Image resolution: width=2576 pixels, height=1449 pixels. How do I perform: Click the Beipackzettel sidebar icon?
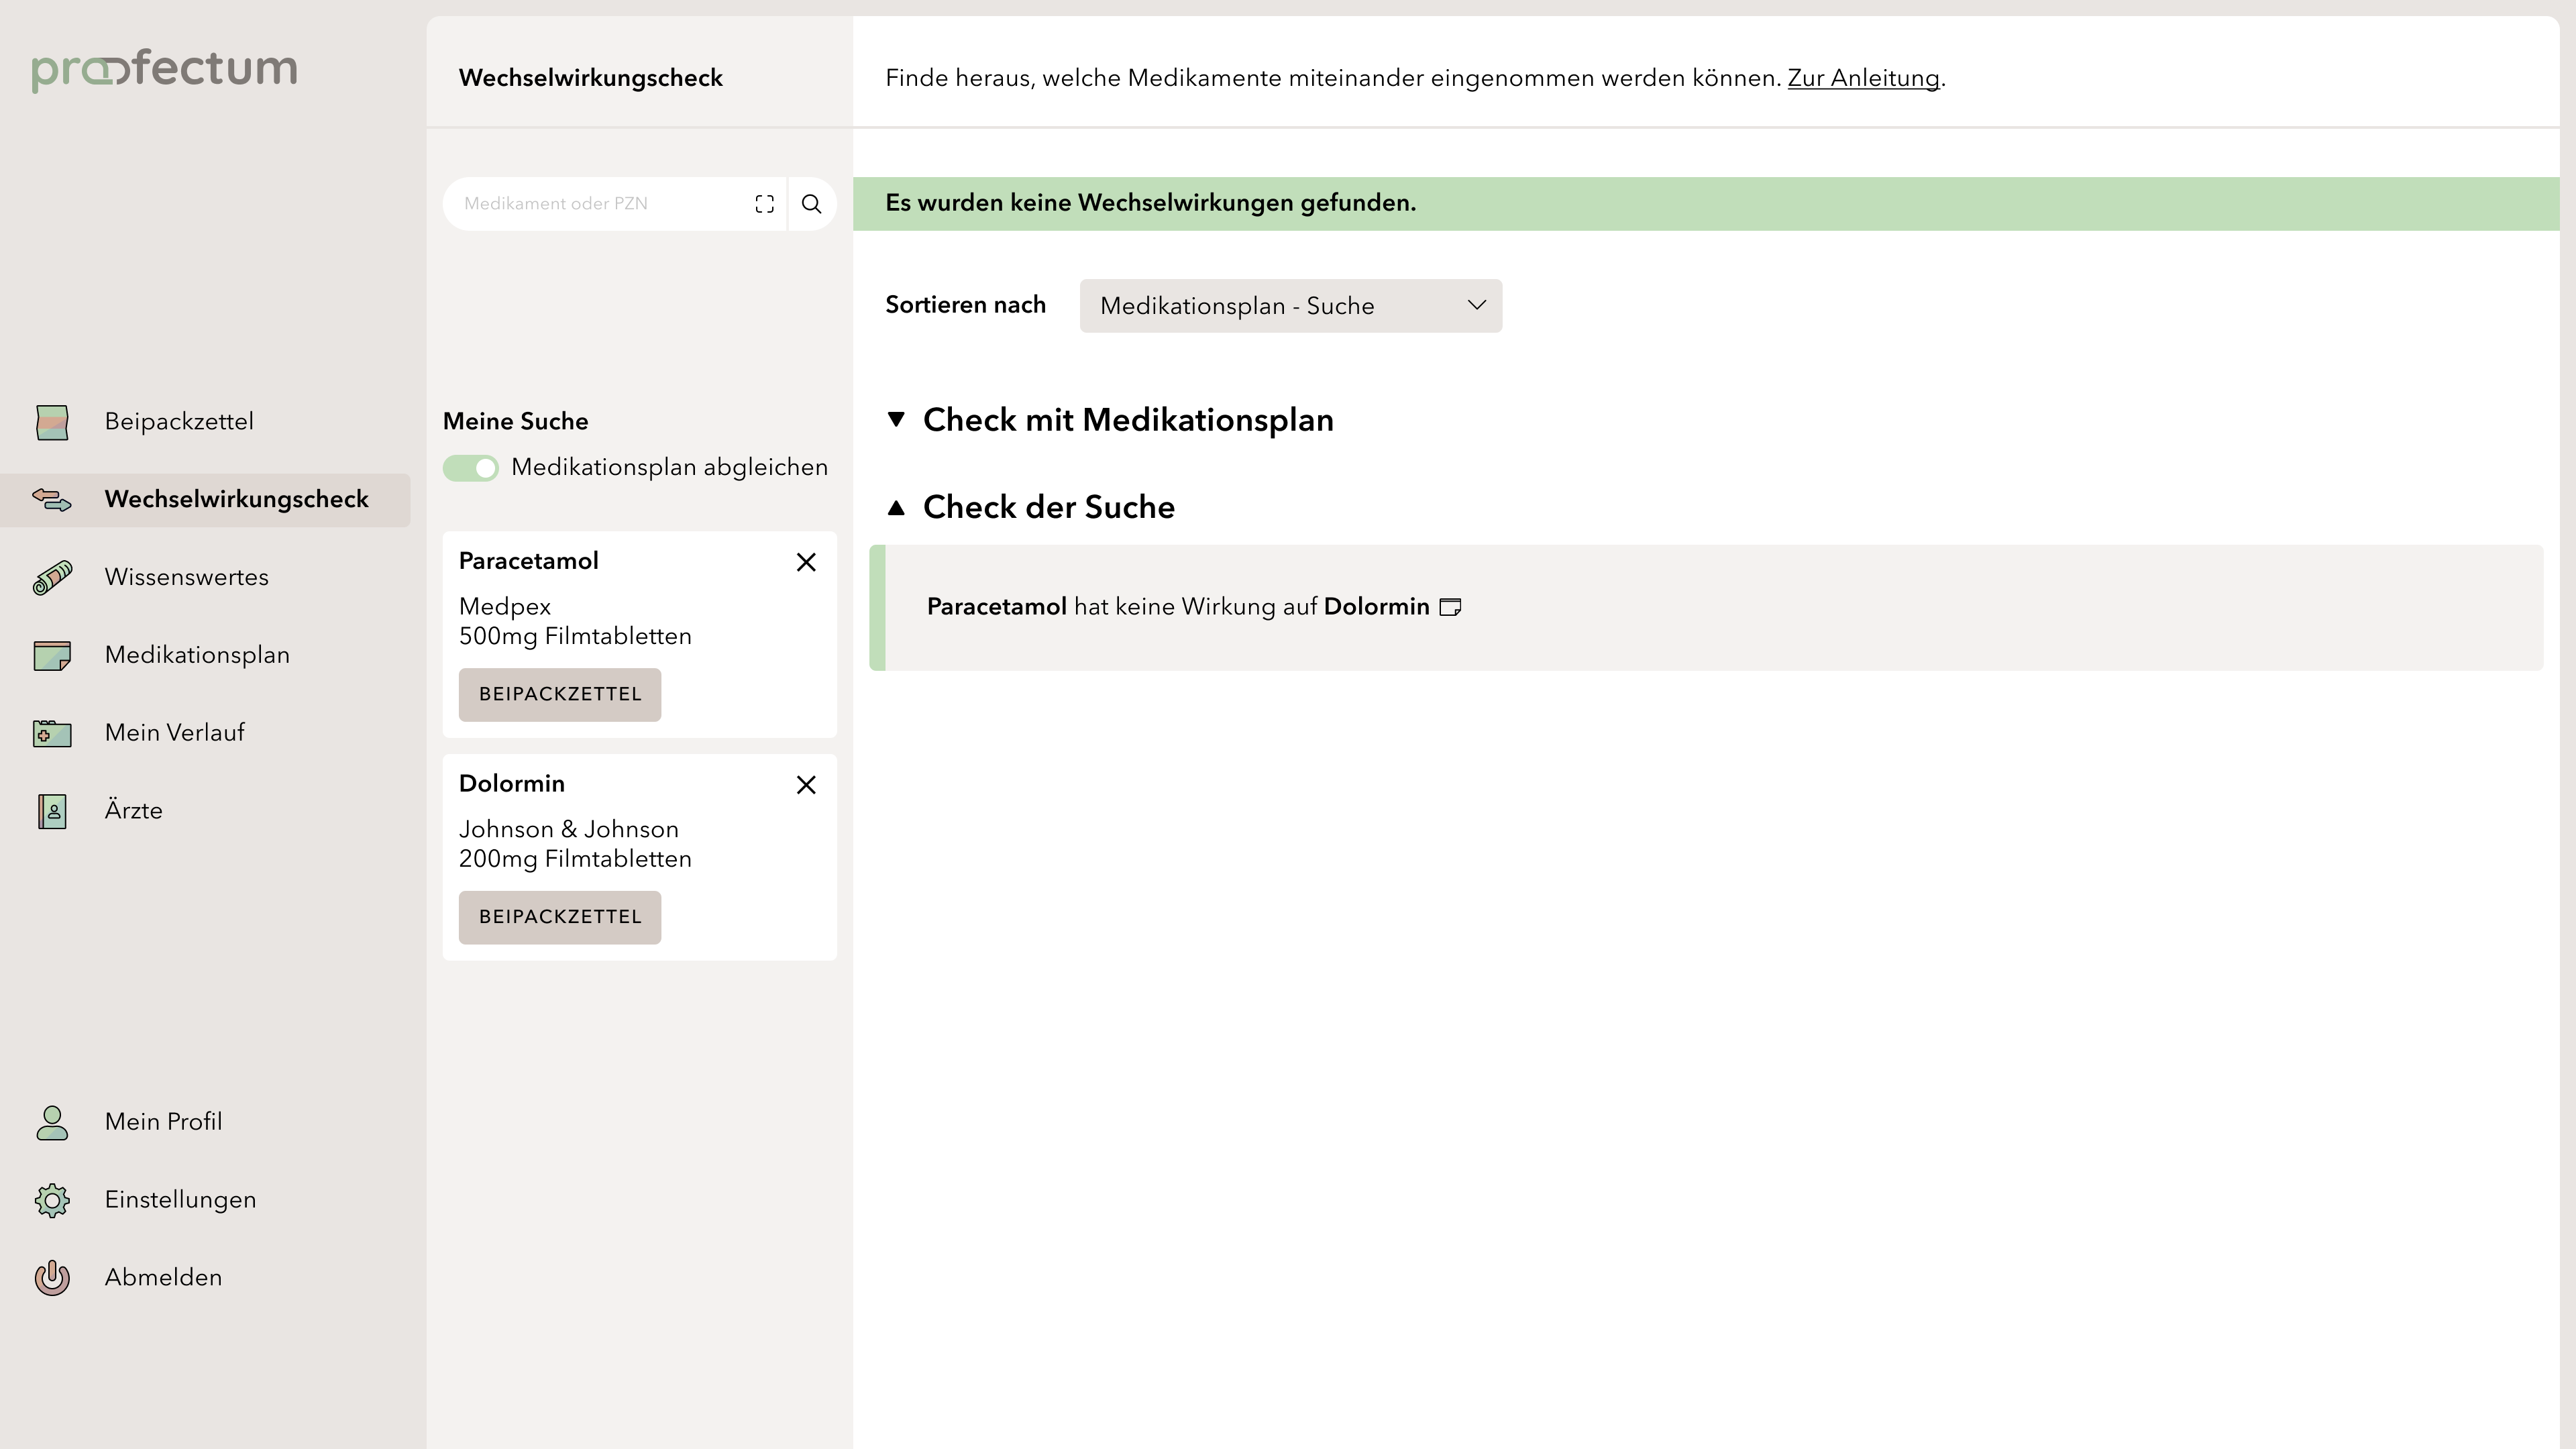(52, 422)
